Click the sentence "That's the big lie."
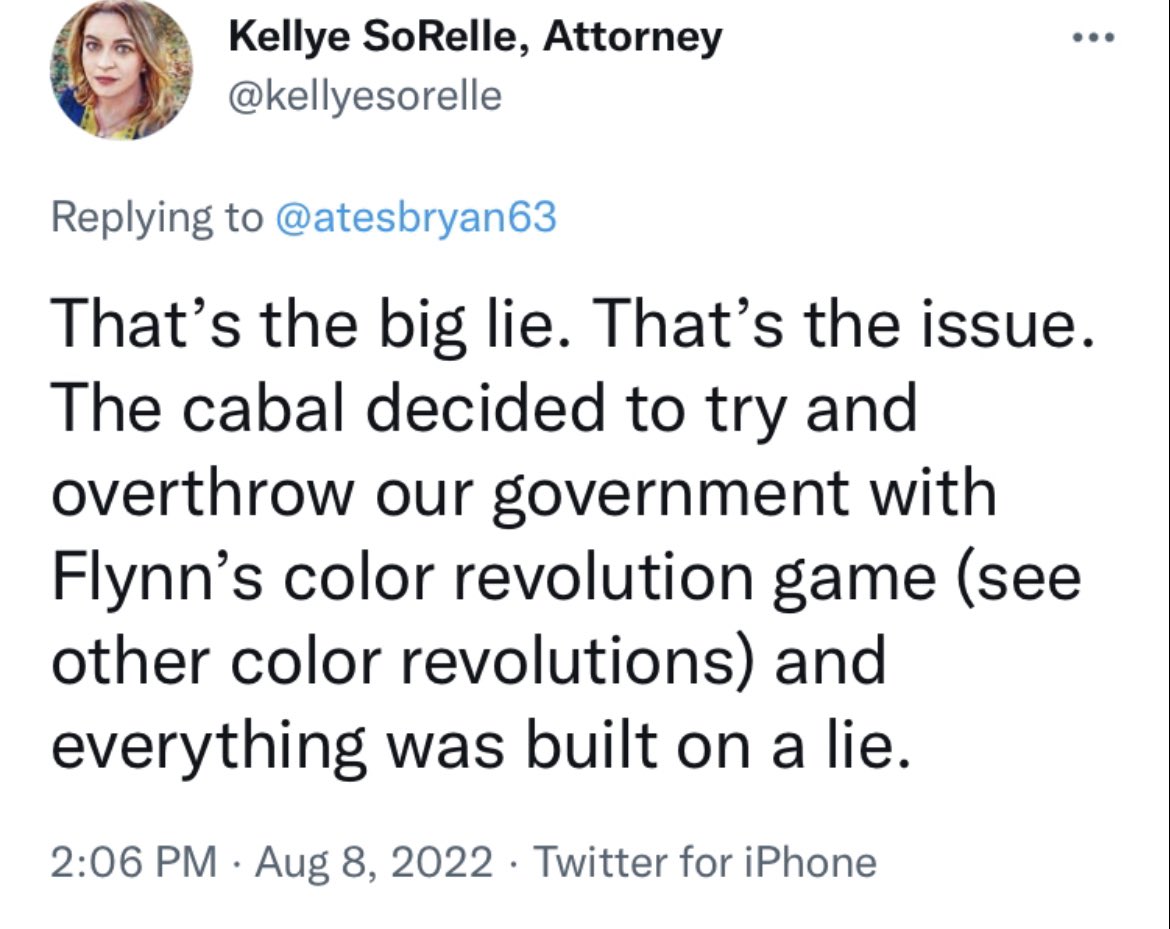The image size is (1170, 929). pyautogui.click(x=301, y=325)
